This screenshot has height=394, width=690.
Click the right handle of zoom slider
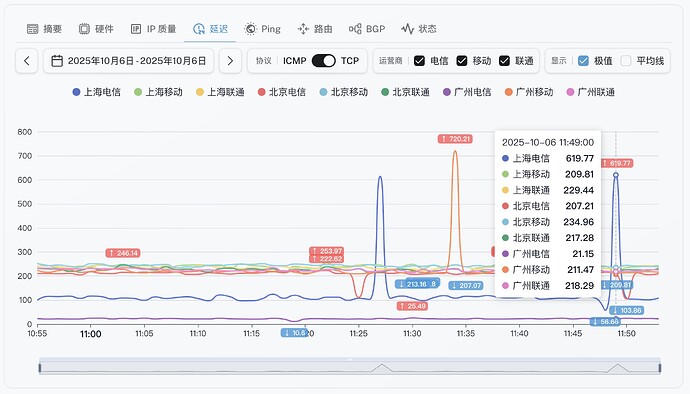(659, 367)
